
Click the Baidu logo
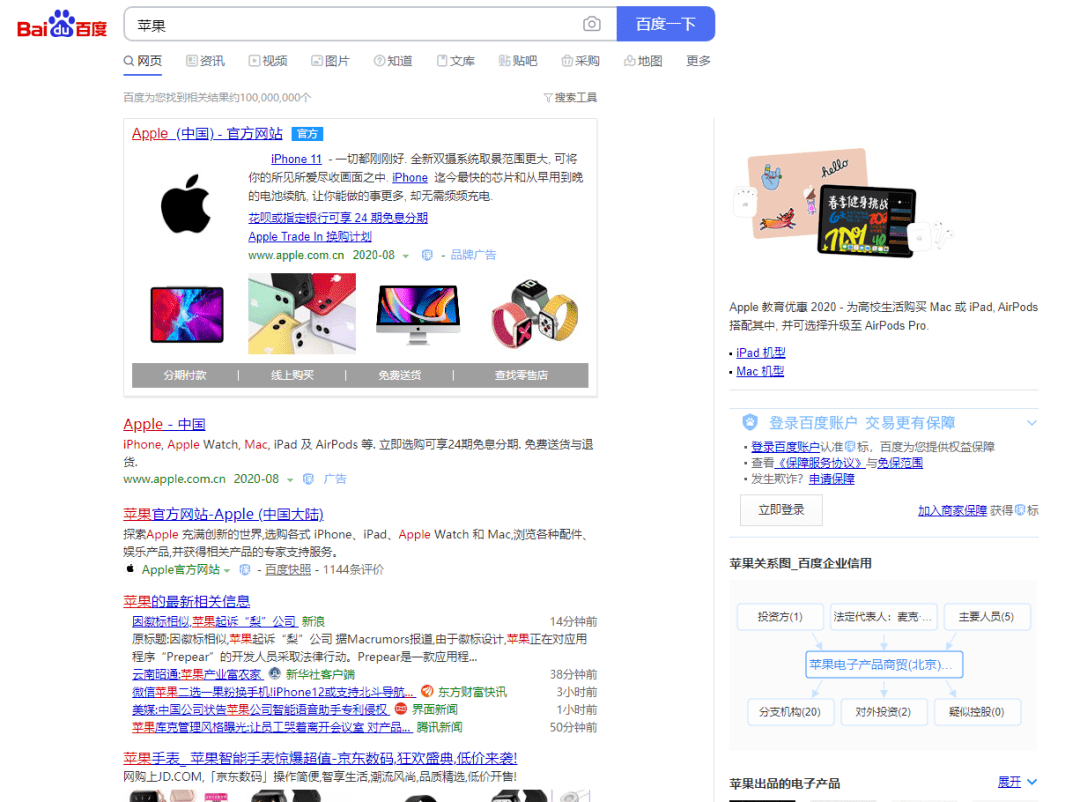pos(62,24)
